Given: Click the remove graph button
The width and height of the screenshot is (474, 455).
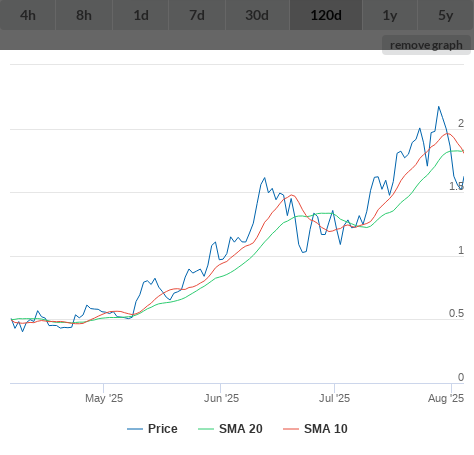Looking at the screenshot, I should tap(426, 45).
